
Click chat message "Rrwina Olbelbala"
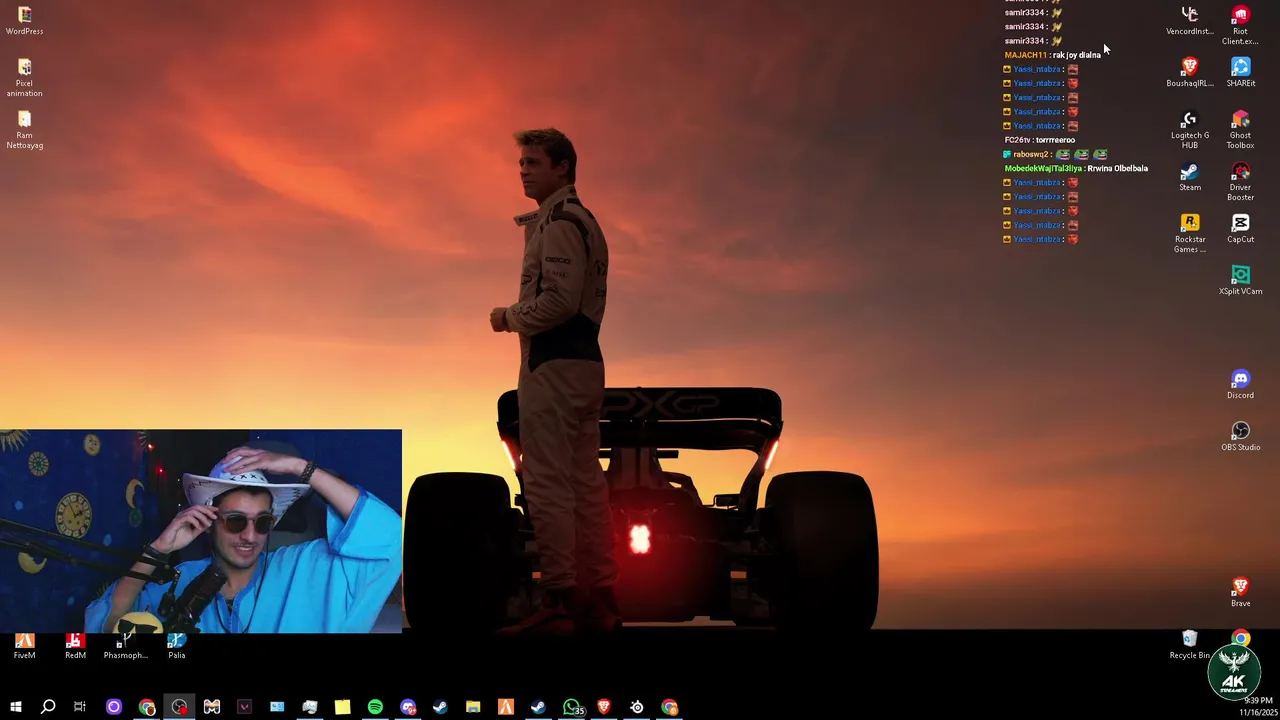pyautogui.click(x=1117, y=168)
